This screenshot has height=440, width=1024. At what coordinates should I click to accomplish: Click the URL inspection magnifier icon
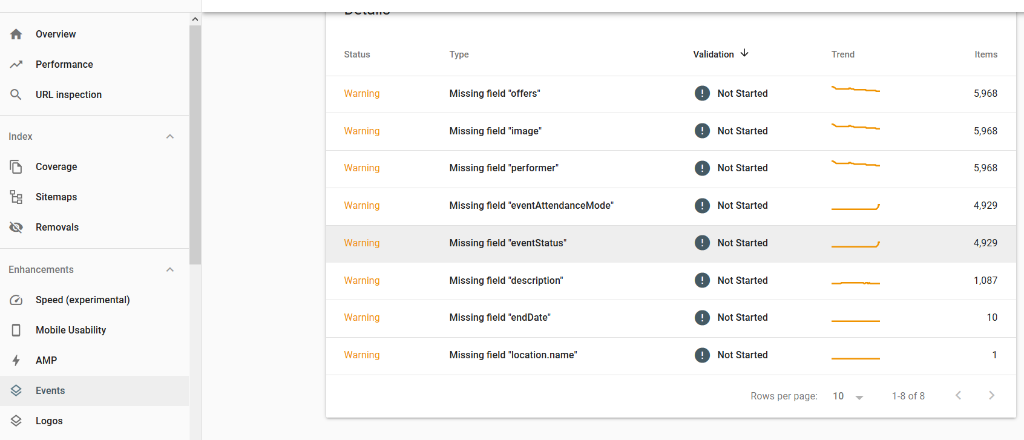pos(16,95)
